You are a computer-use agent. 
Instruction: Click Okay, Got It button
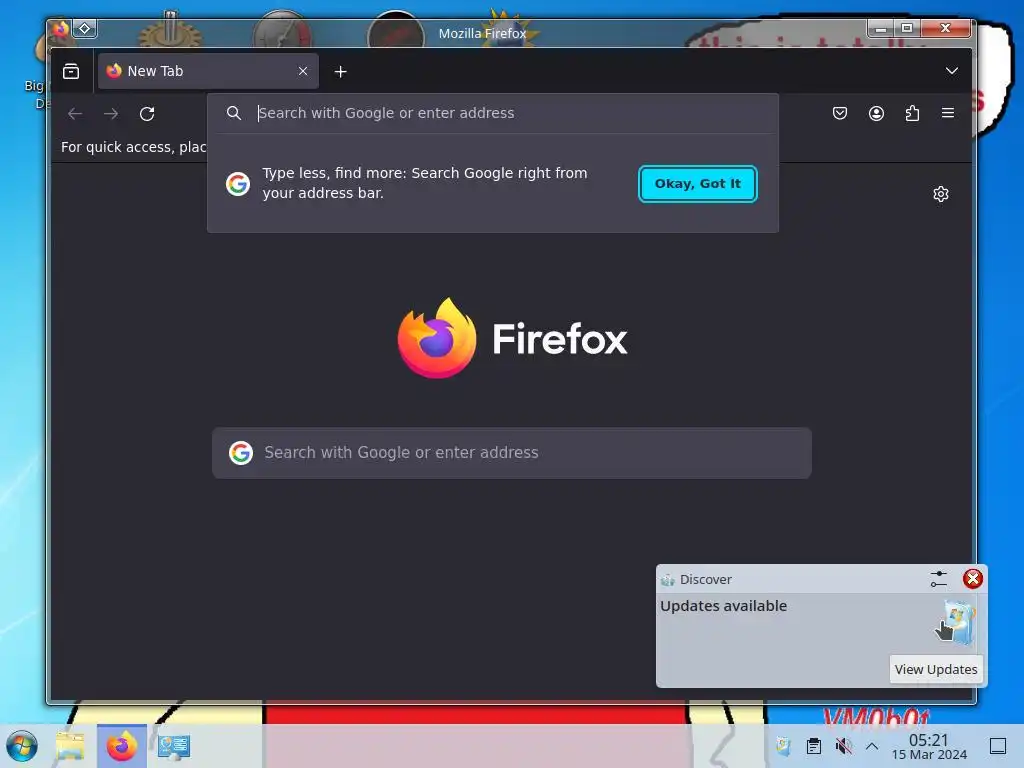click(697, 184)
